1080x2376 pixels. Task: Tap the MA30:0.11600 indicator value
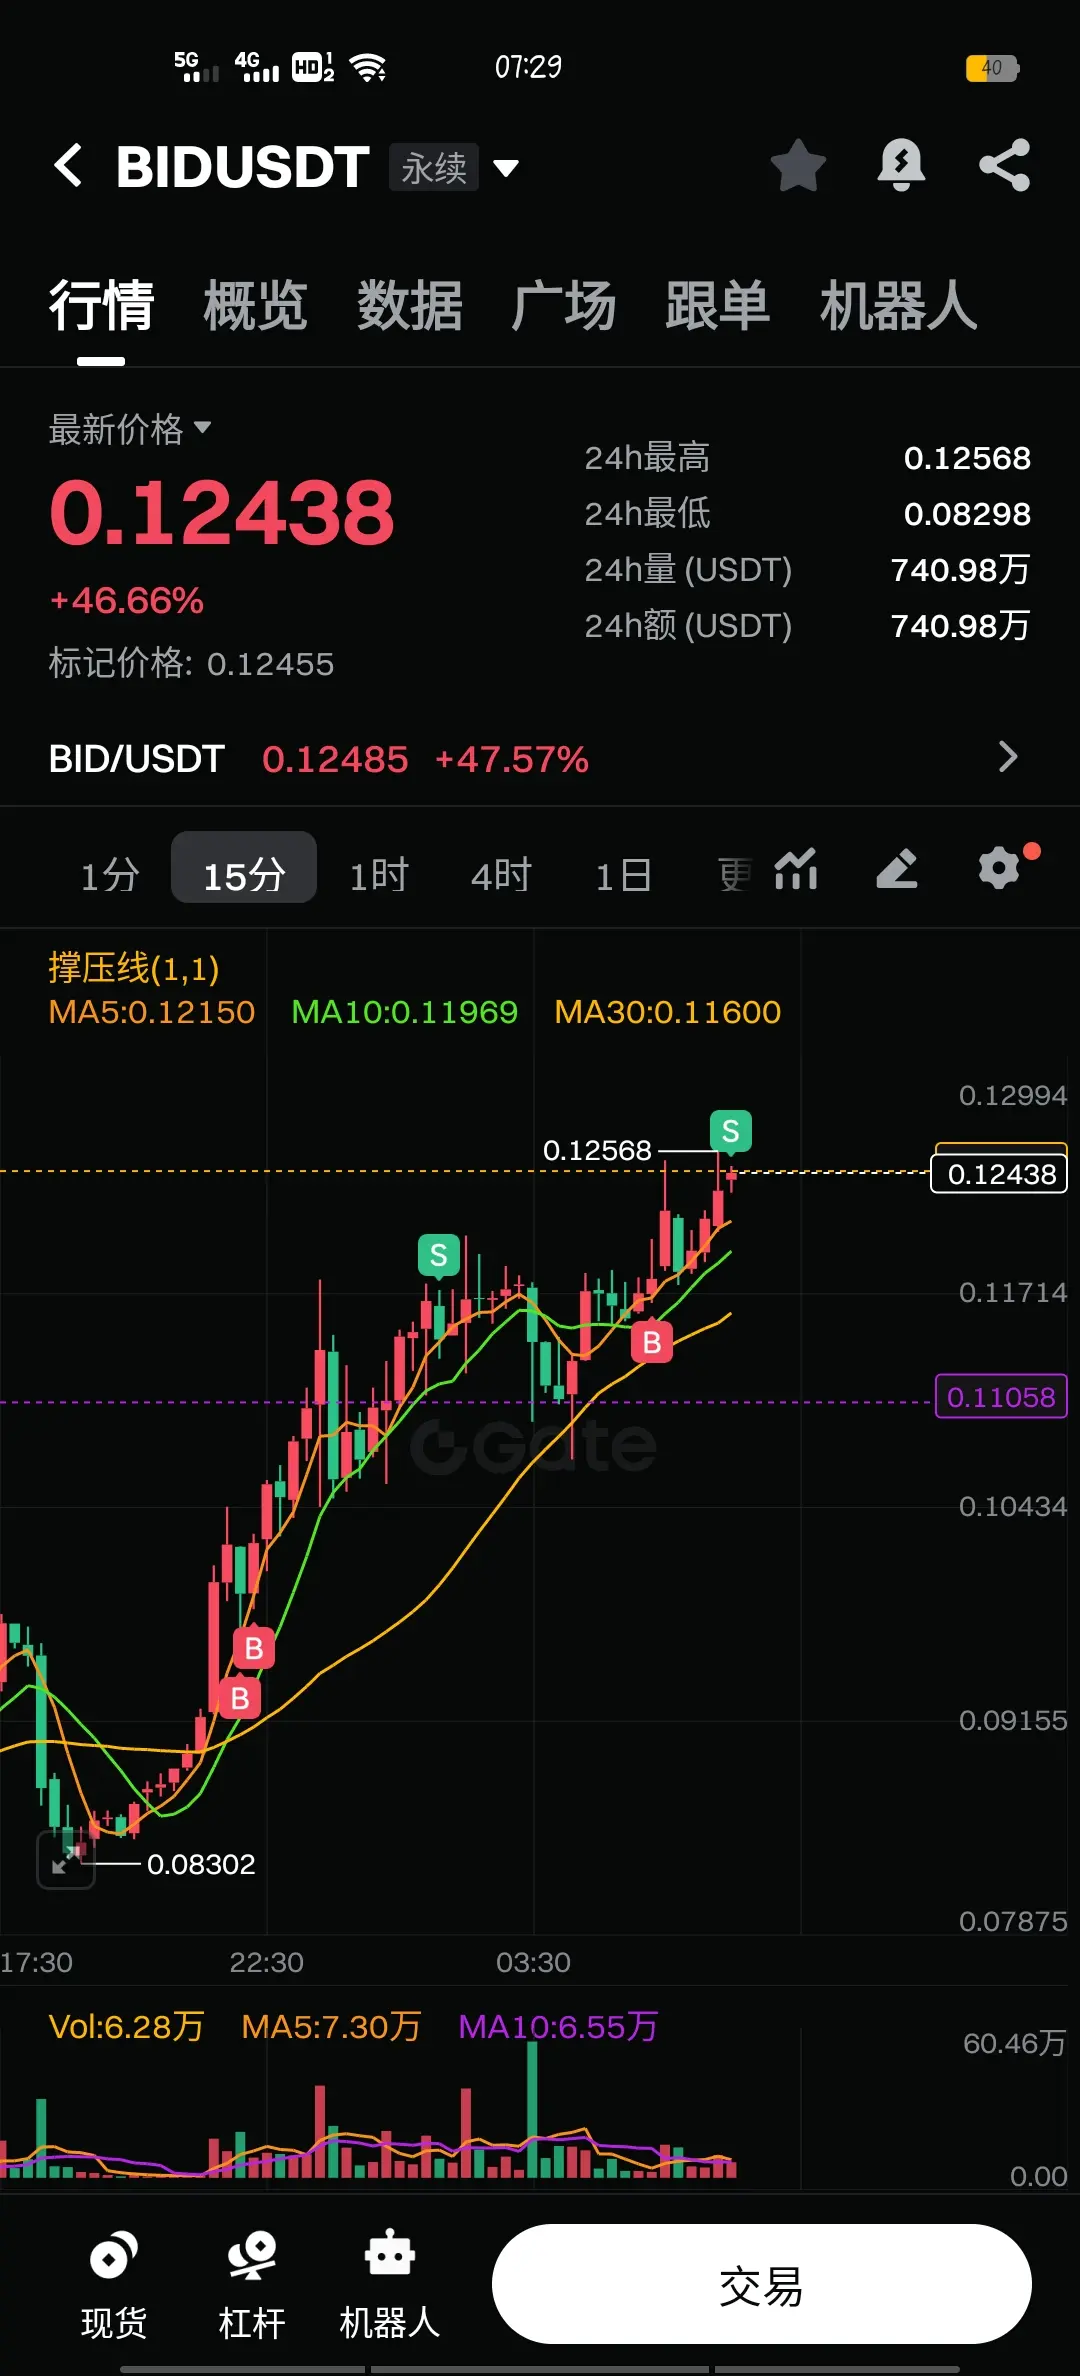668,1012
